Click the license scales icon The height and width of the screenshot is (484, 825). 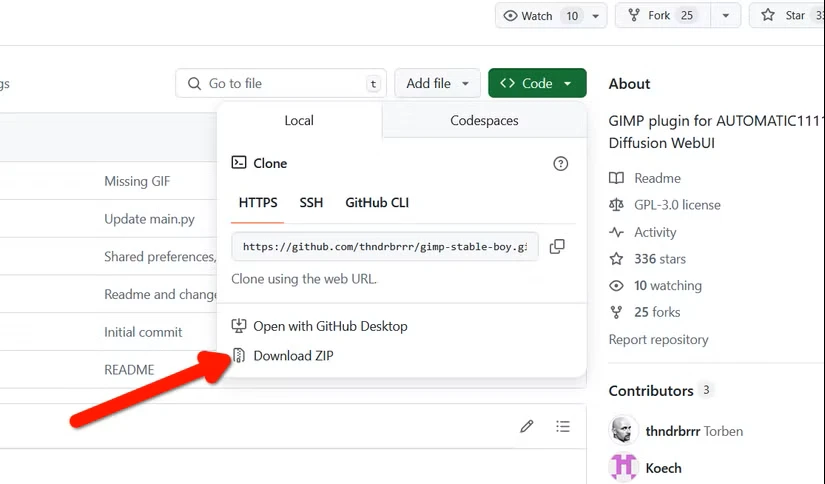(x=616, y=205)
